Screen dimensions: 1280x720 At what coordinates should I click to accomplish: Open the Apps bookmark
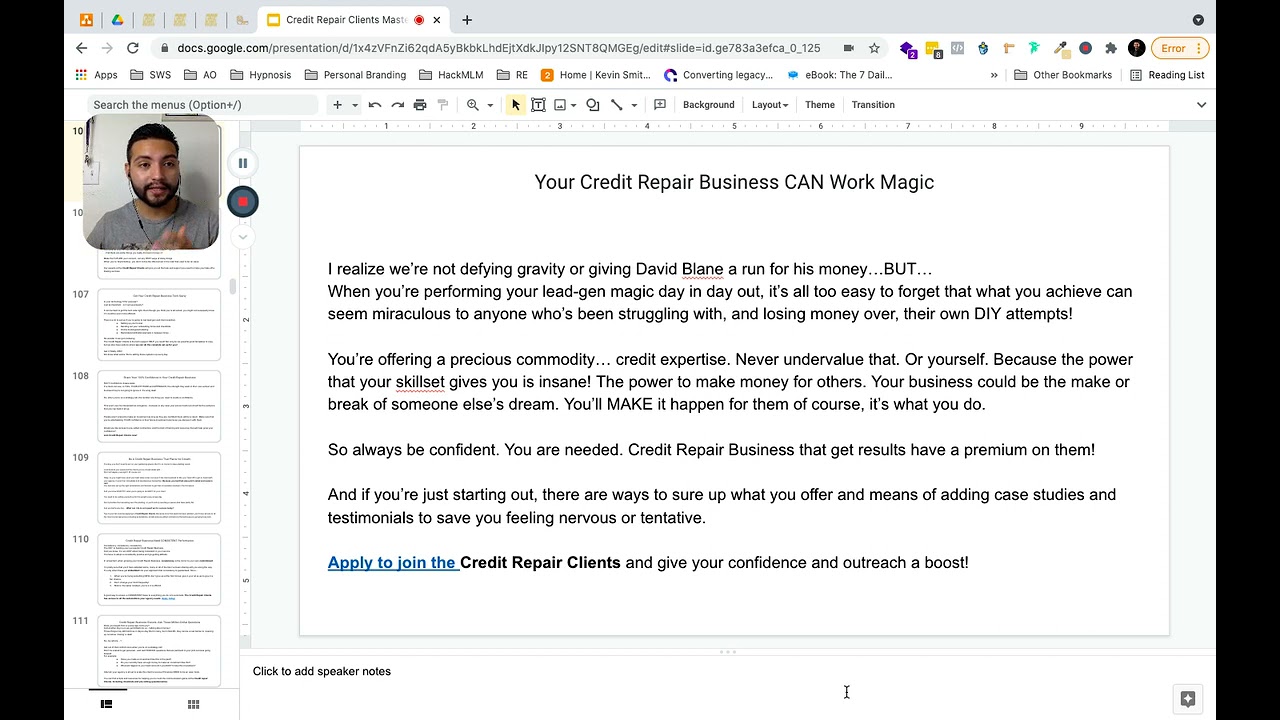click(96, 75)
